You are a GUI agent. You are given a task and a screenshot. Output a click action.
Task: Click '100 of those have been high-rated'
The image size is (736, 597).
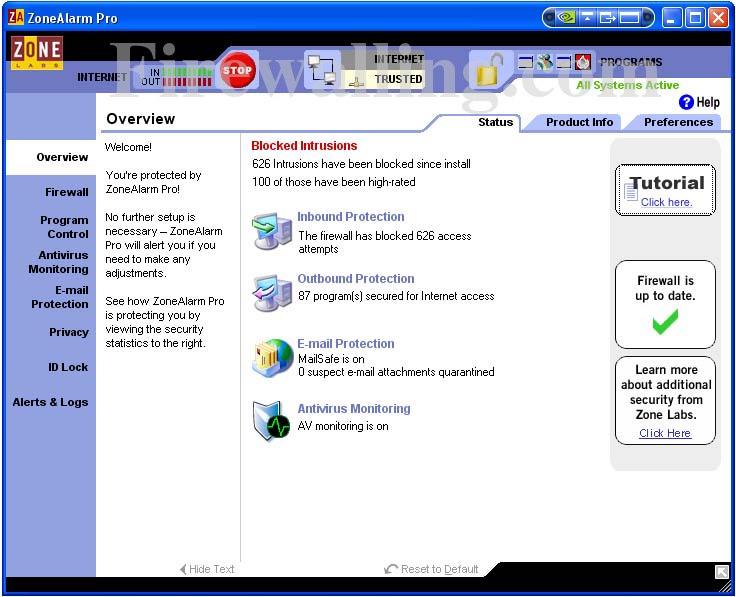tap(333, 182)
